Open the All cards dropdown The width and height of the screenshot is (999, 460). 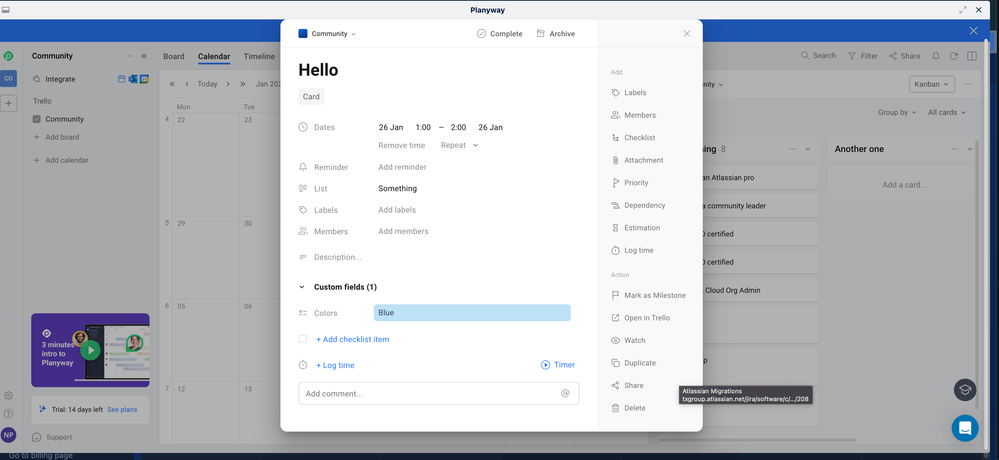(947, 112)
